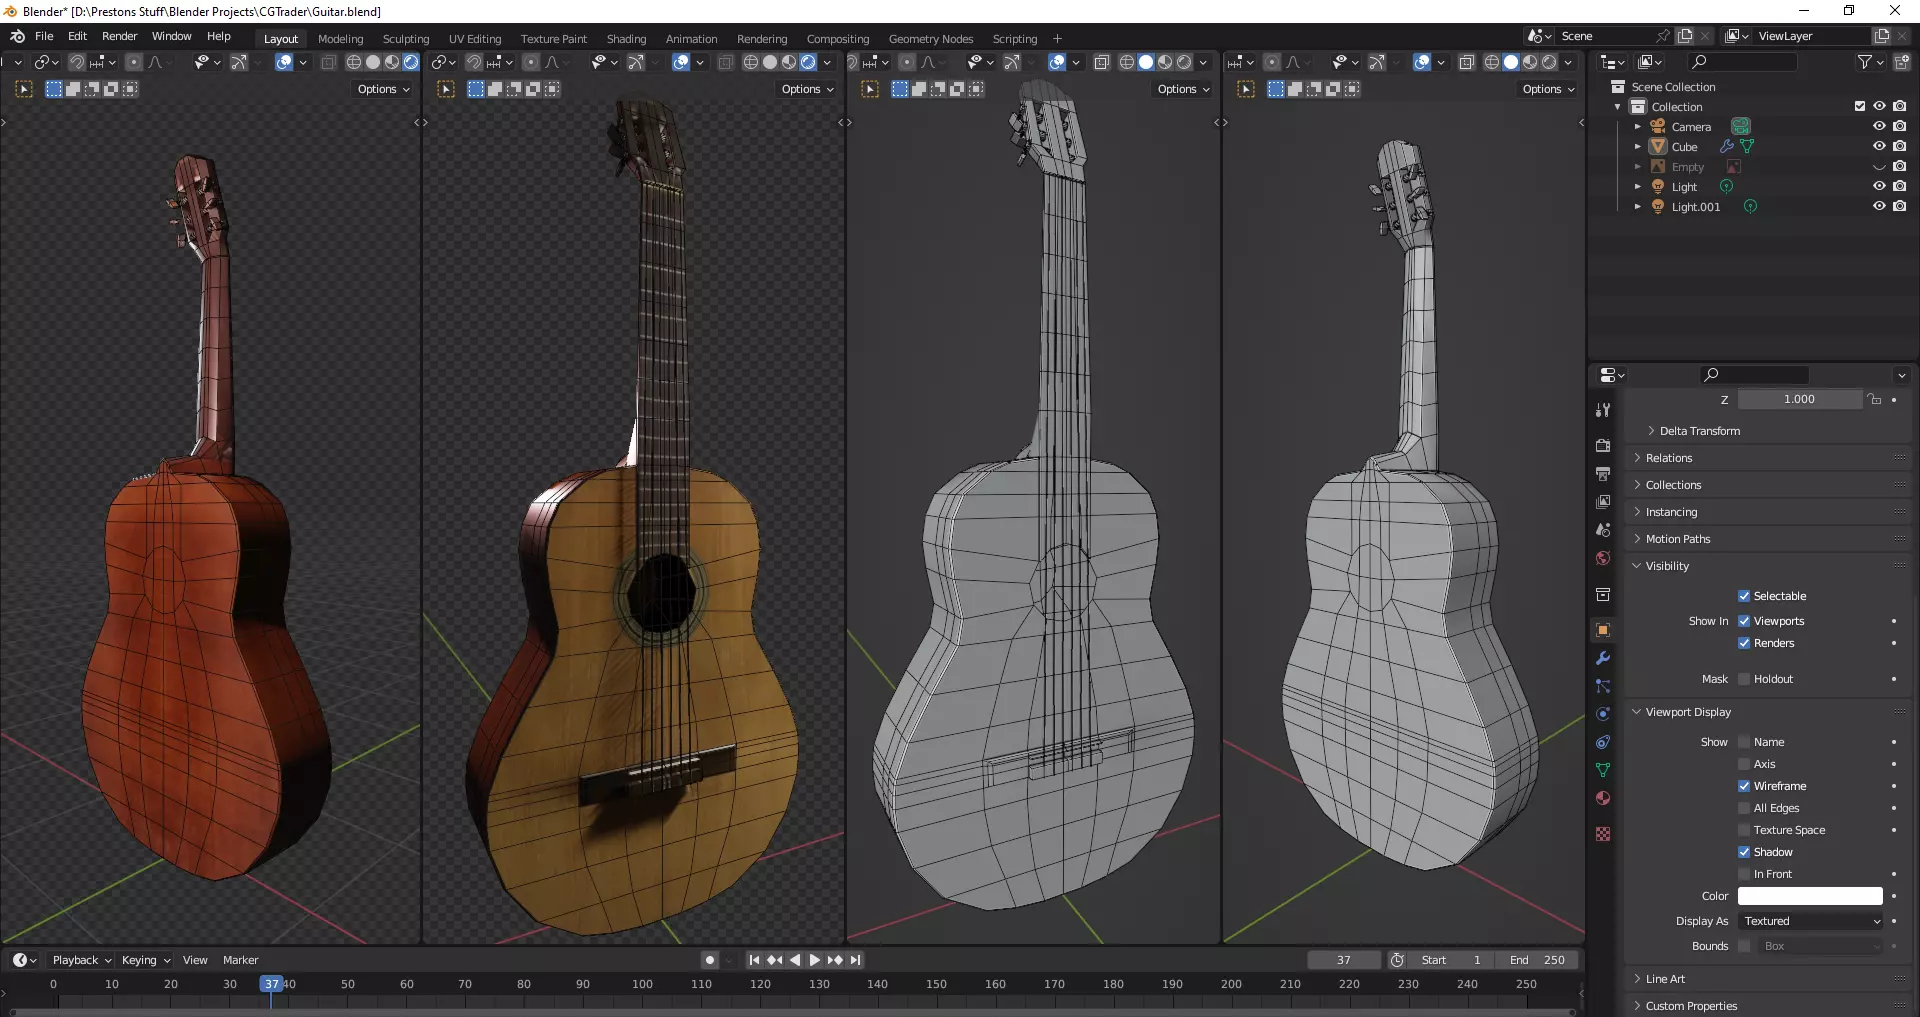Open the Tool properties tab
The width and height of the screenshot is (1920, 1017).
tap(1603, 410)
